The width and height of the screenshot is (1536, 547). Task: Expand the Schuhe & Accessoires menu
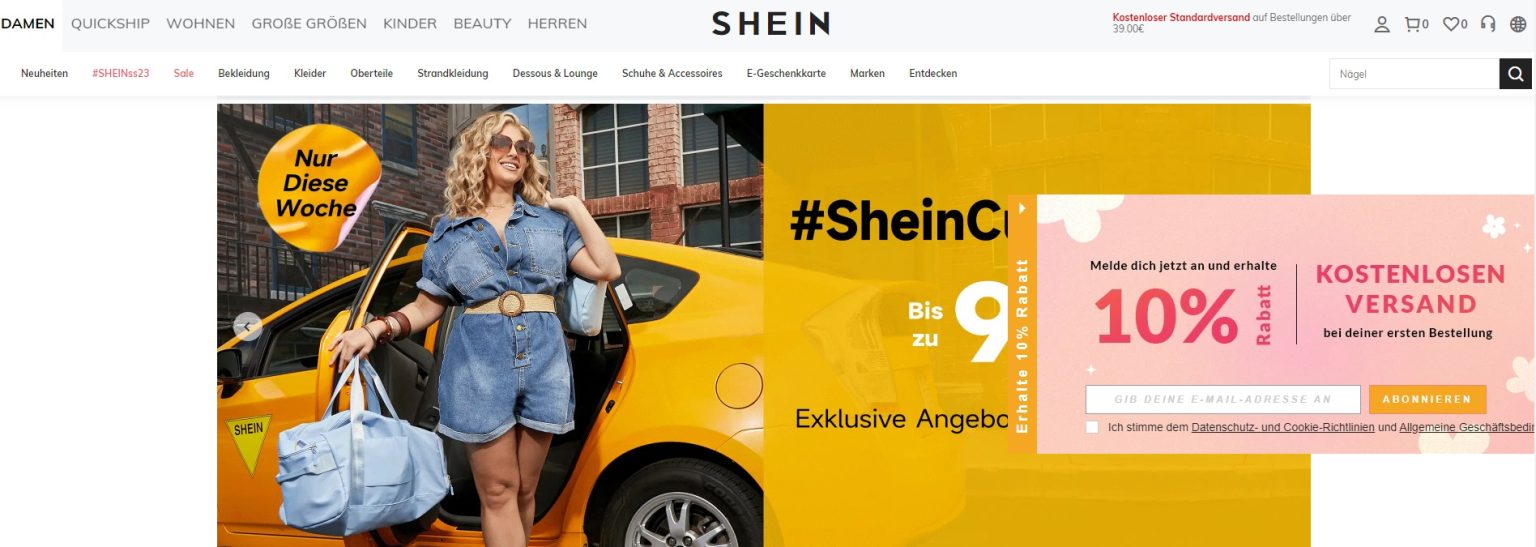(x=672, y=73)
